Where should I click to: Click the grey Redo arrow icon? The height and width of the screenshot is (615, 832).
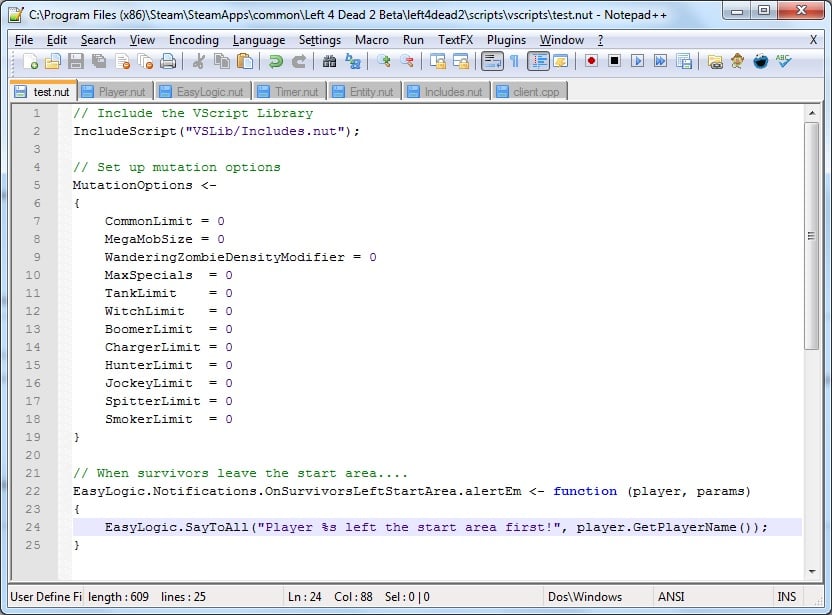tap(299, 62)
